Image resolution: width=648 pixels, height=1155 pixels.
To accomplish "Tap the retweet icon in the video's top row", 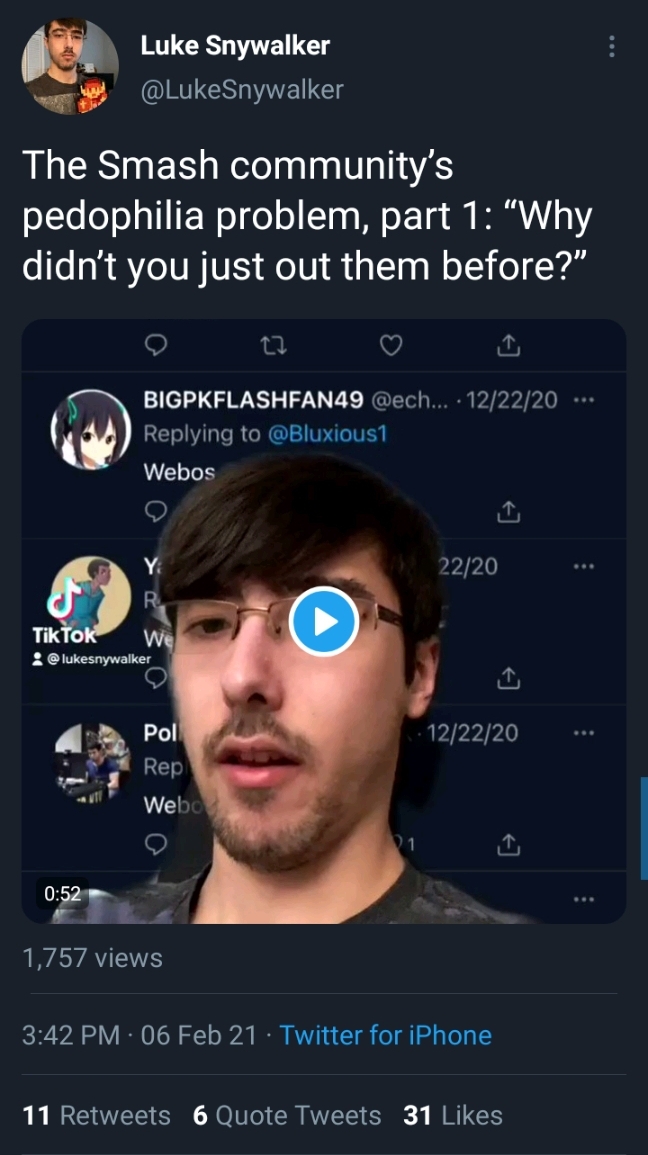I will [x=273, y=345].
